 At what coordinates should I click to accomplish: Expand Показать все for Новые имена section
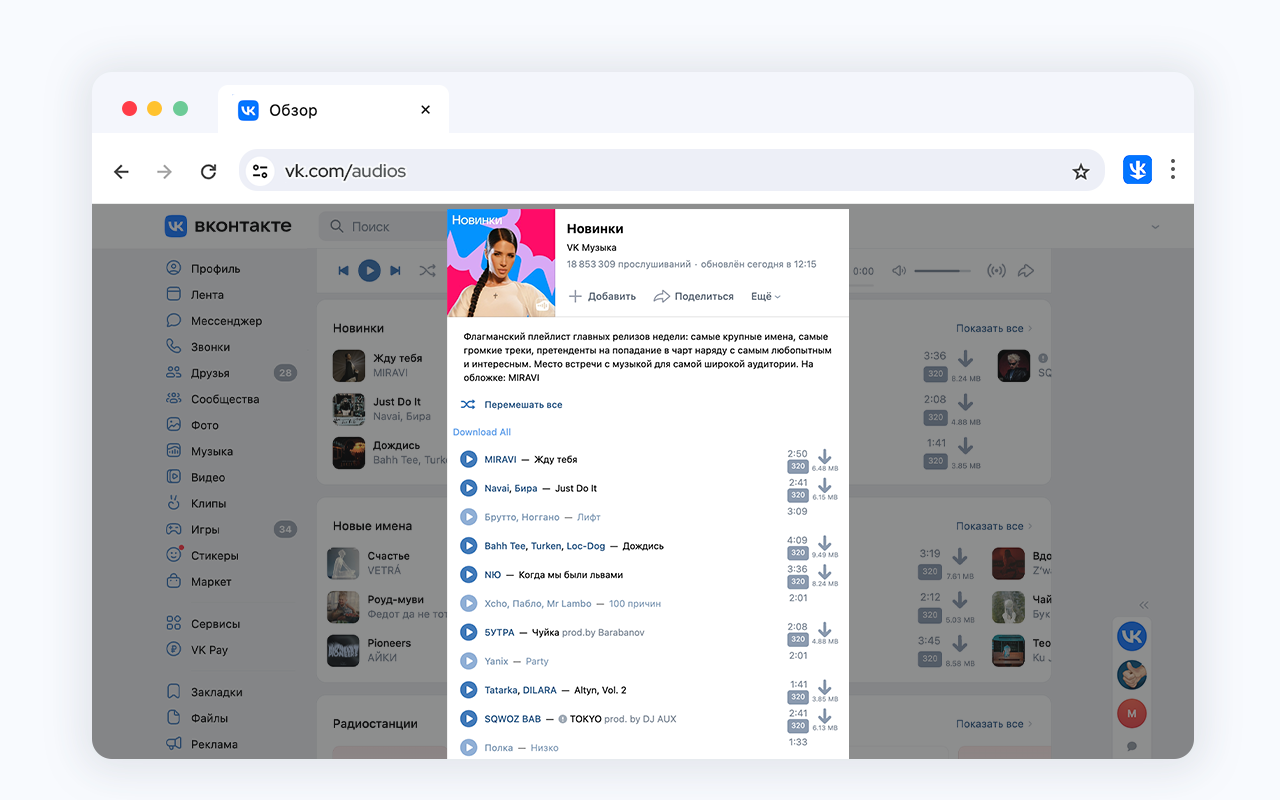pyautogui.click(x=994, y=526)
